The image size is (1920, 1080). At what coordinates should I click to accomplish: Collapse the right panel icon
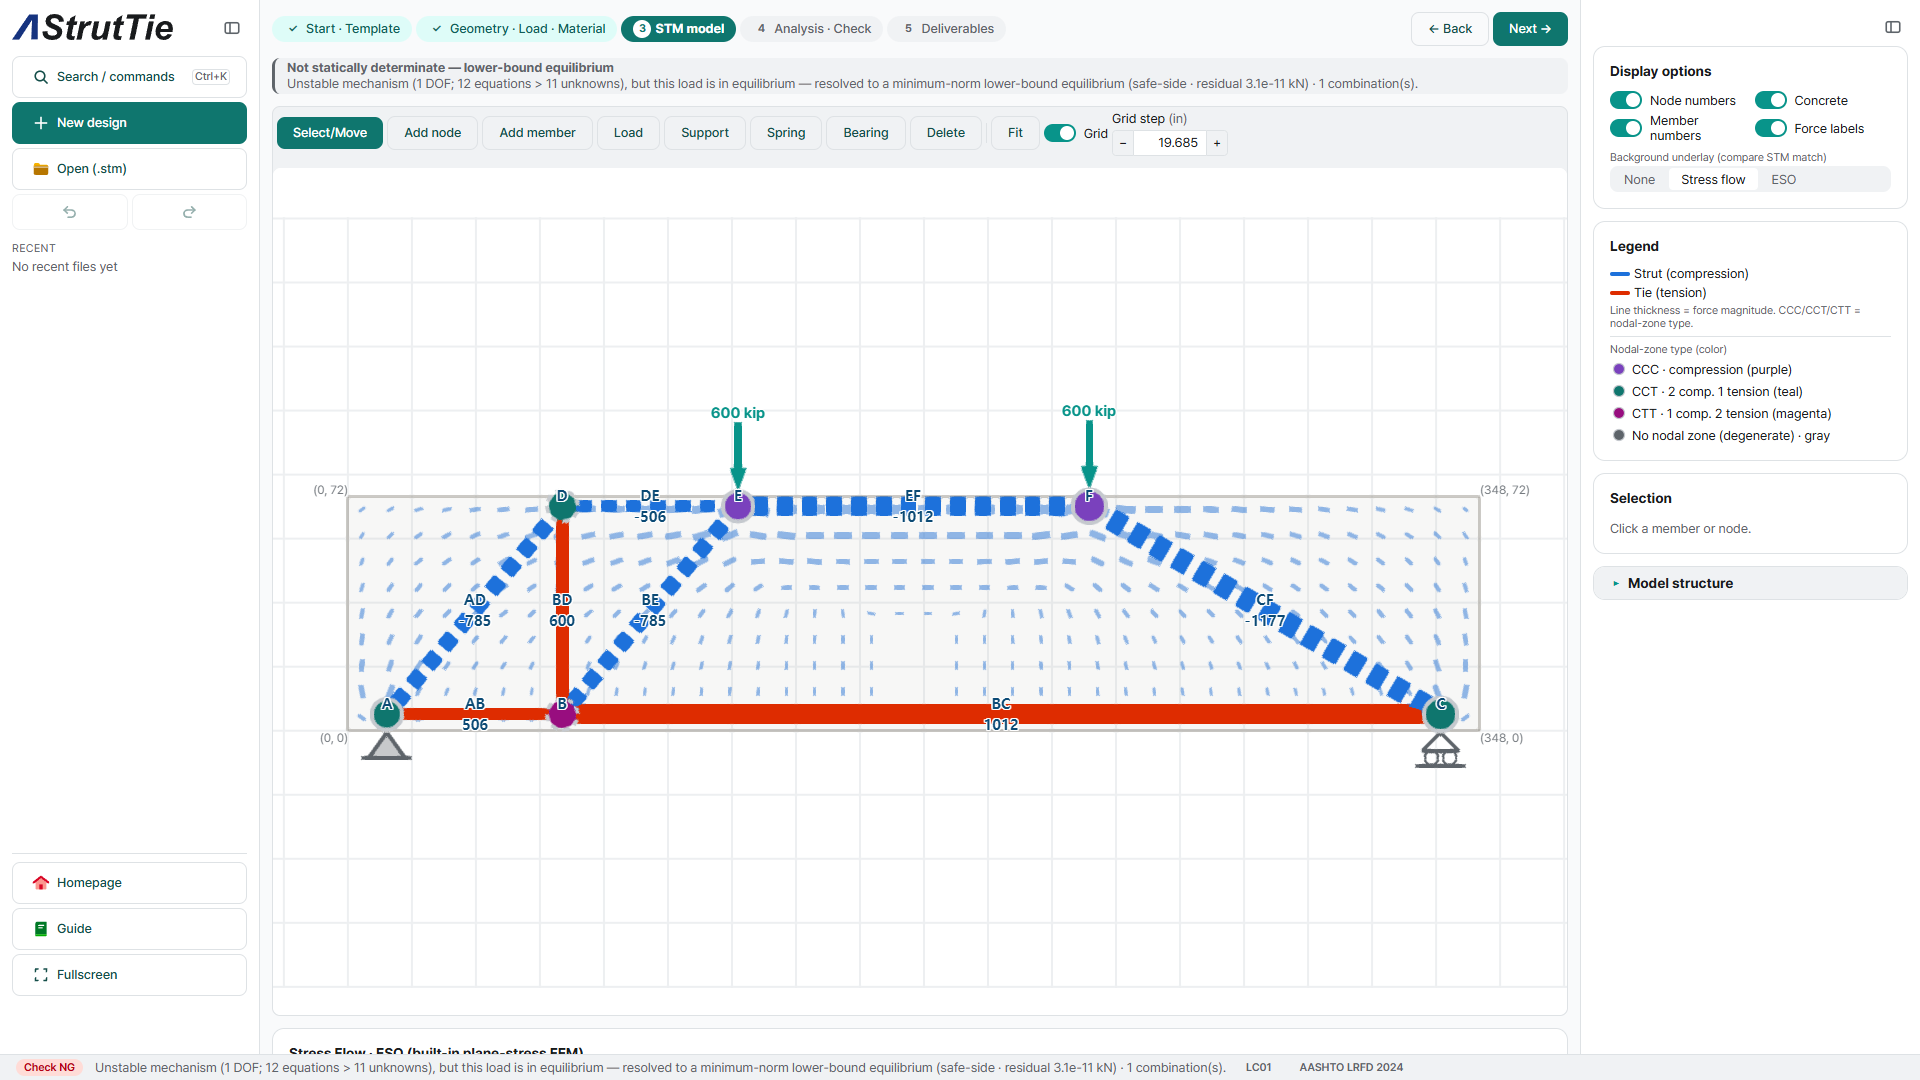point(1892,27)
